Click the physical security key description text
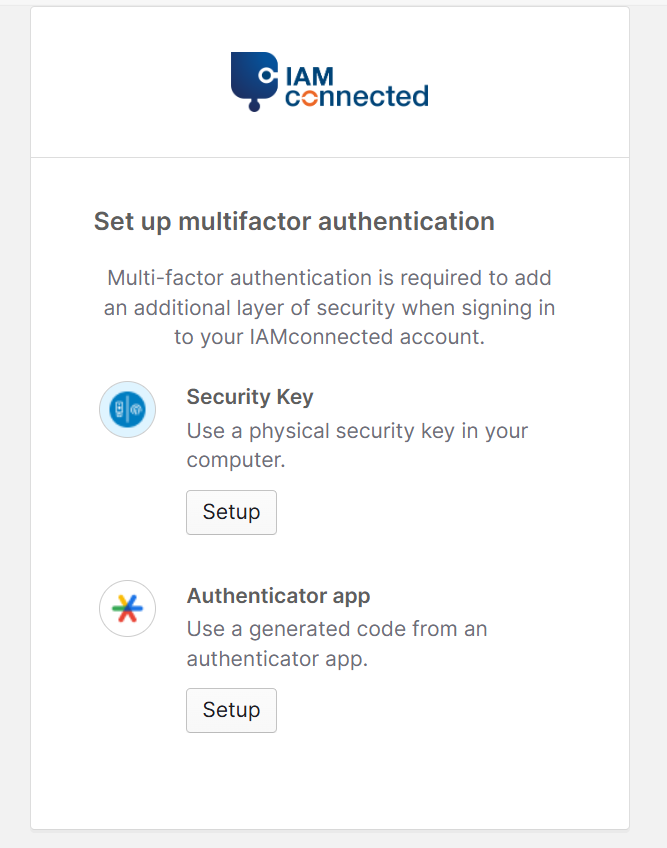Viewport: 667px width, 848px height. point(357,445)
